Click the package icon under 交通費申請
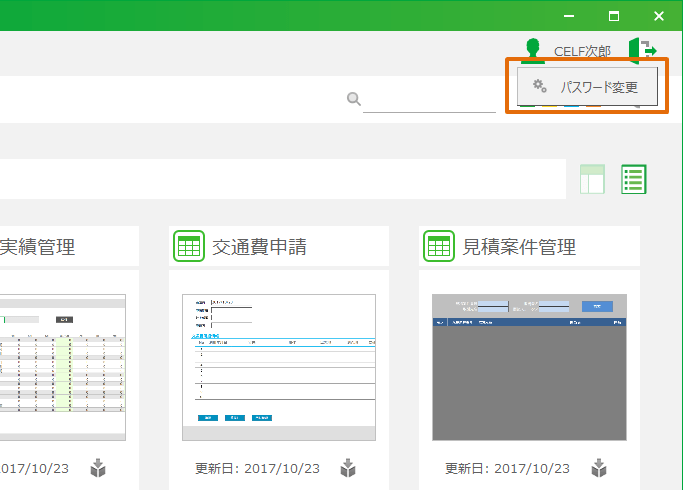 (x=348, y=468)
